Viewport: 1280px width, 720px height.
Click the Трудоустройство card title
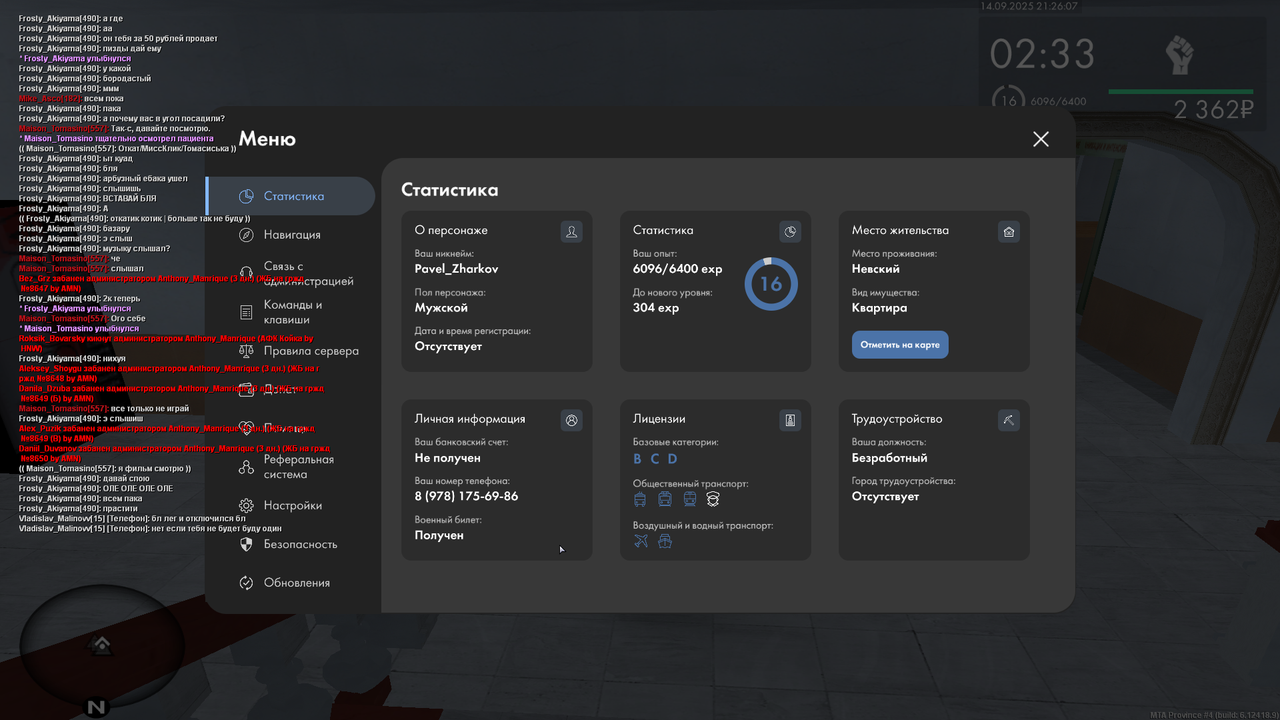(897, 419)
